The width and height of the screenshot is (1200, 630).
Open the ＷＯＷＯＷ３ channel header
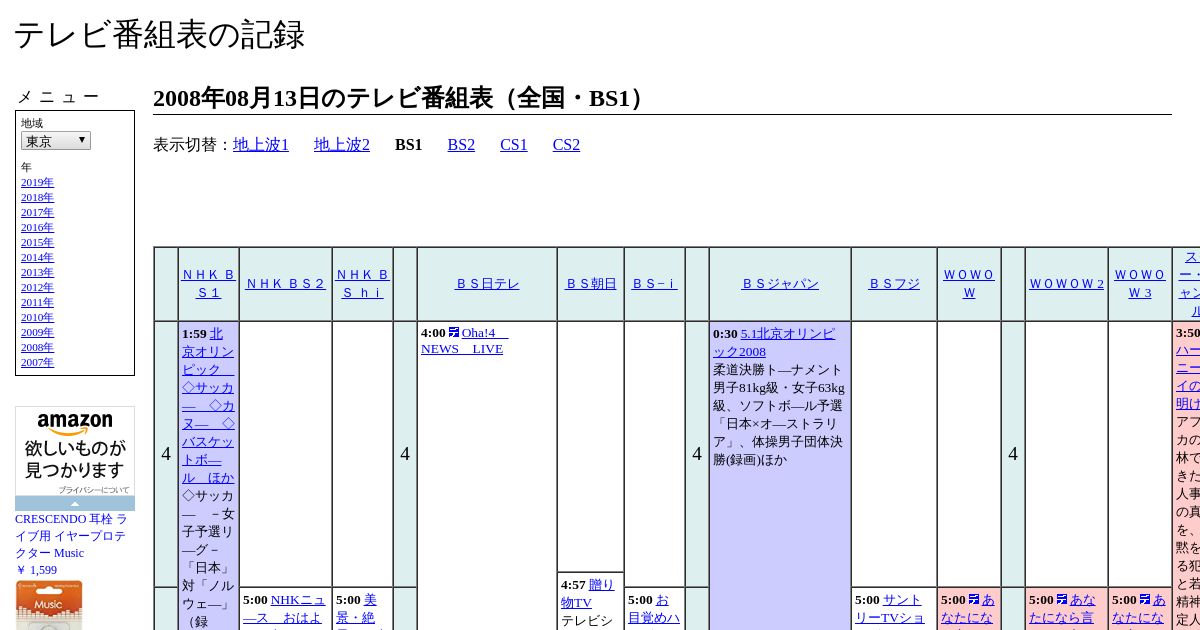click(1140, 284)
